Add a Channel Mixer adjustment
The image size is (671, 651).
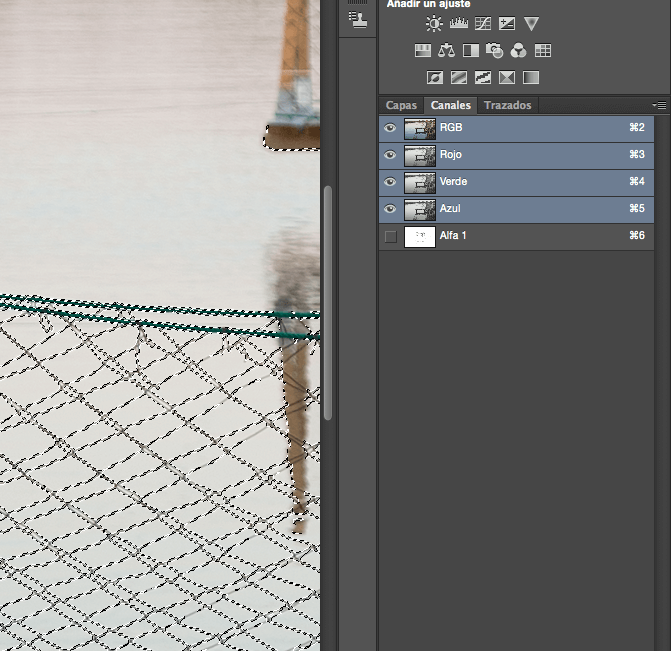pos(519,51)
